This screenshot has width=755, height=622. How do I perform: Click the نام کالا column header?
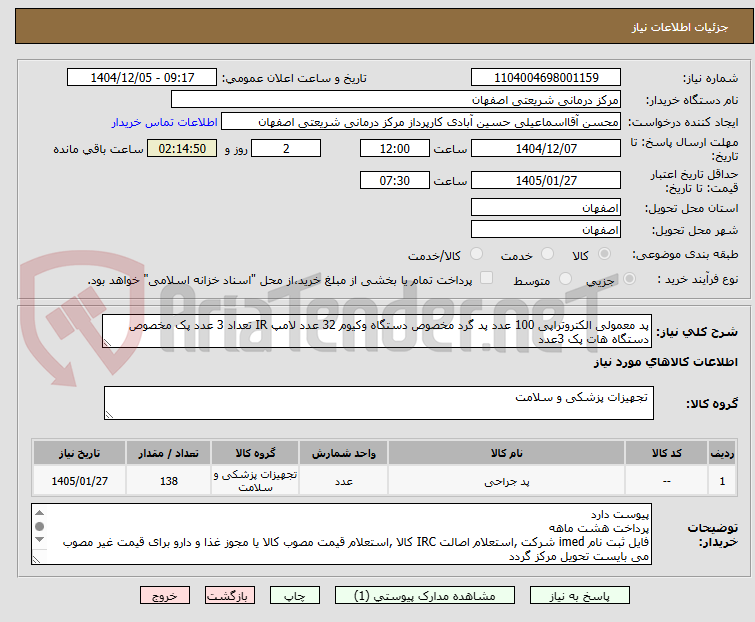coord(507,453)
